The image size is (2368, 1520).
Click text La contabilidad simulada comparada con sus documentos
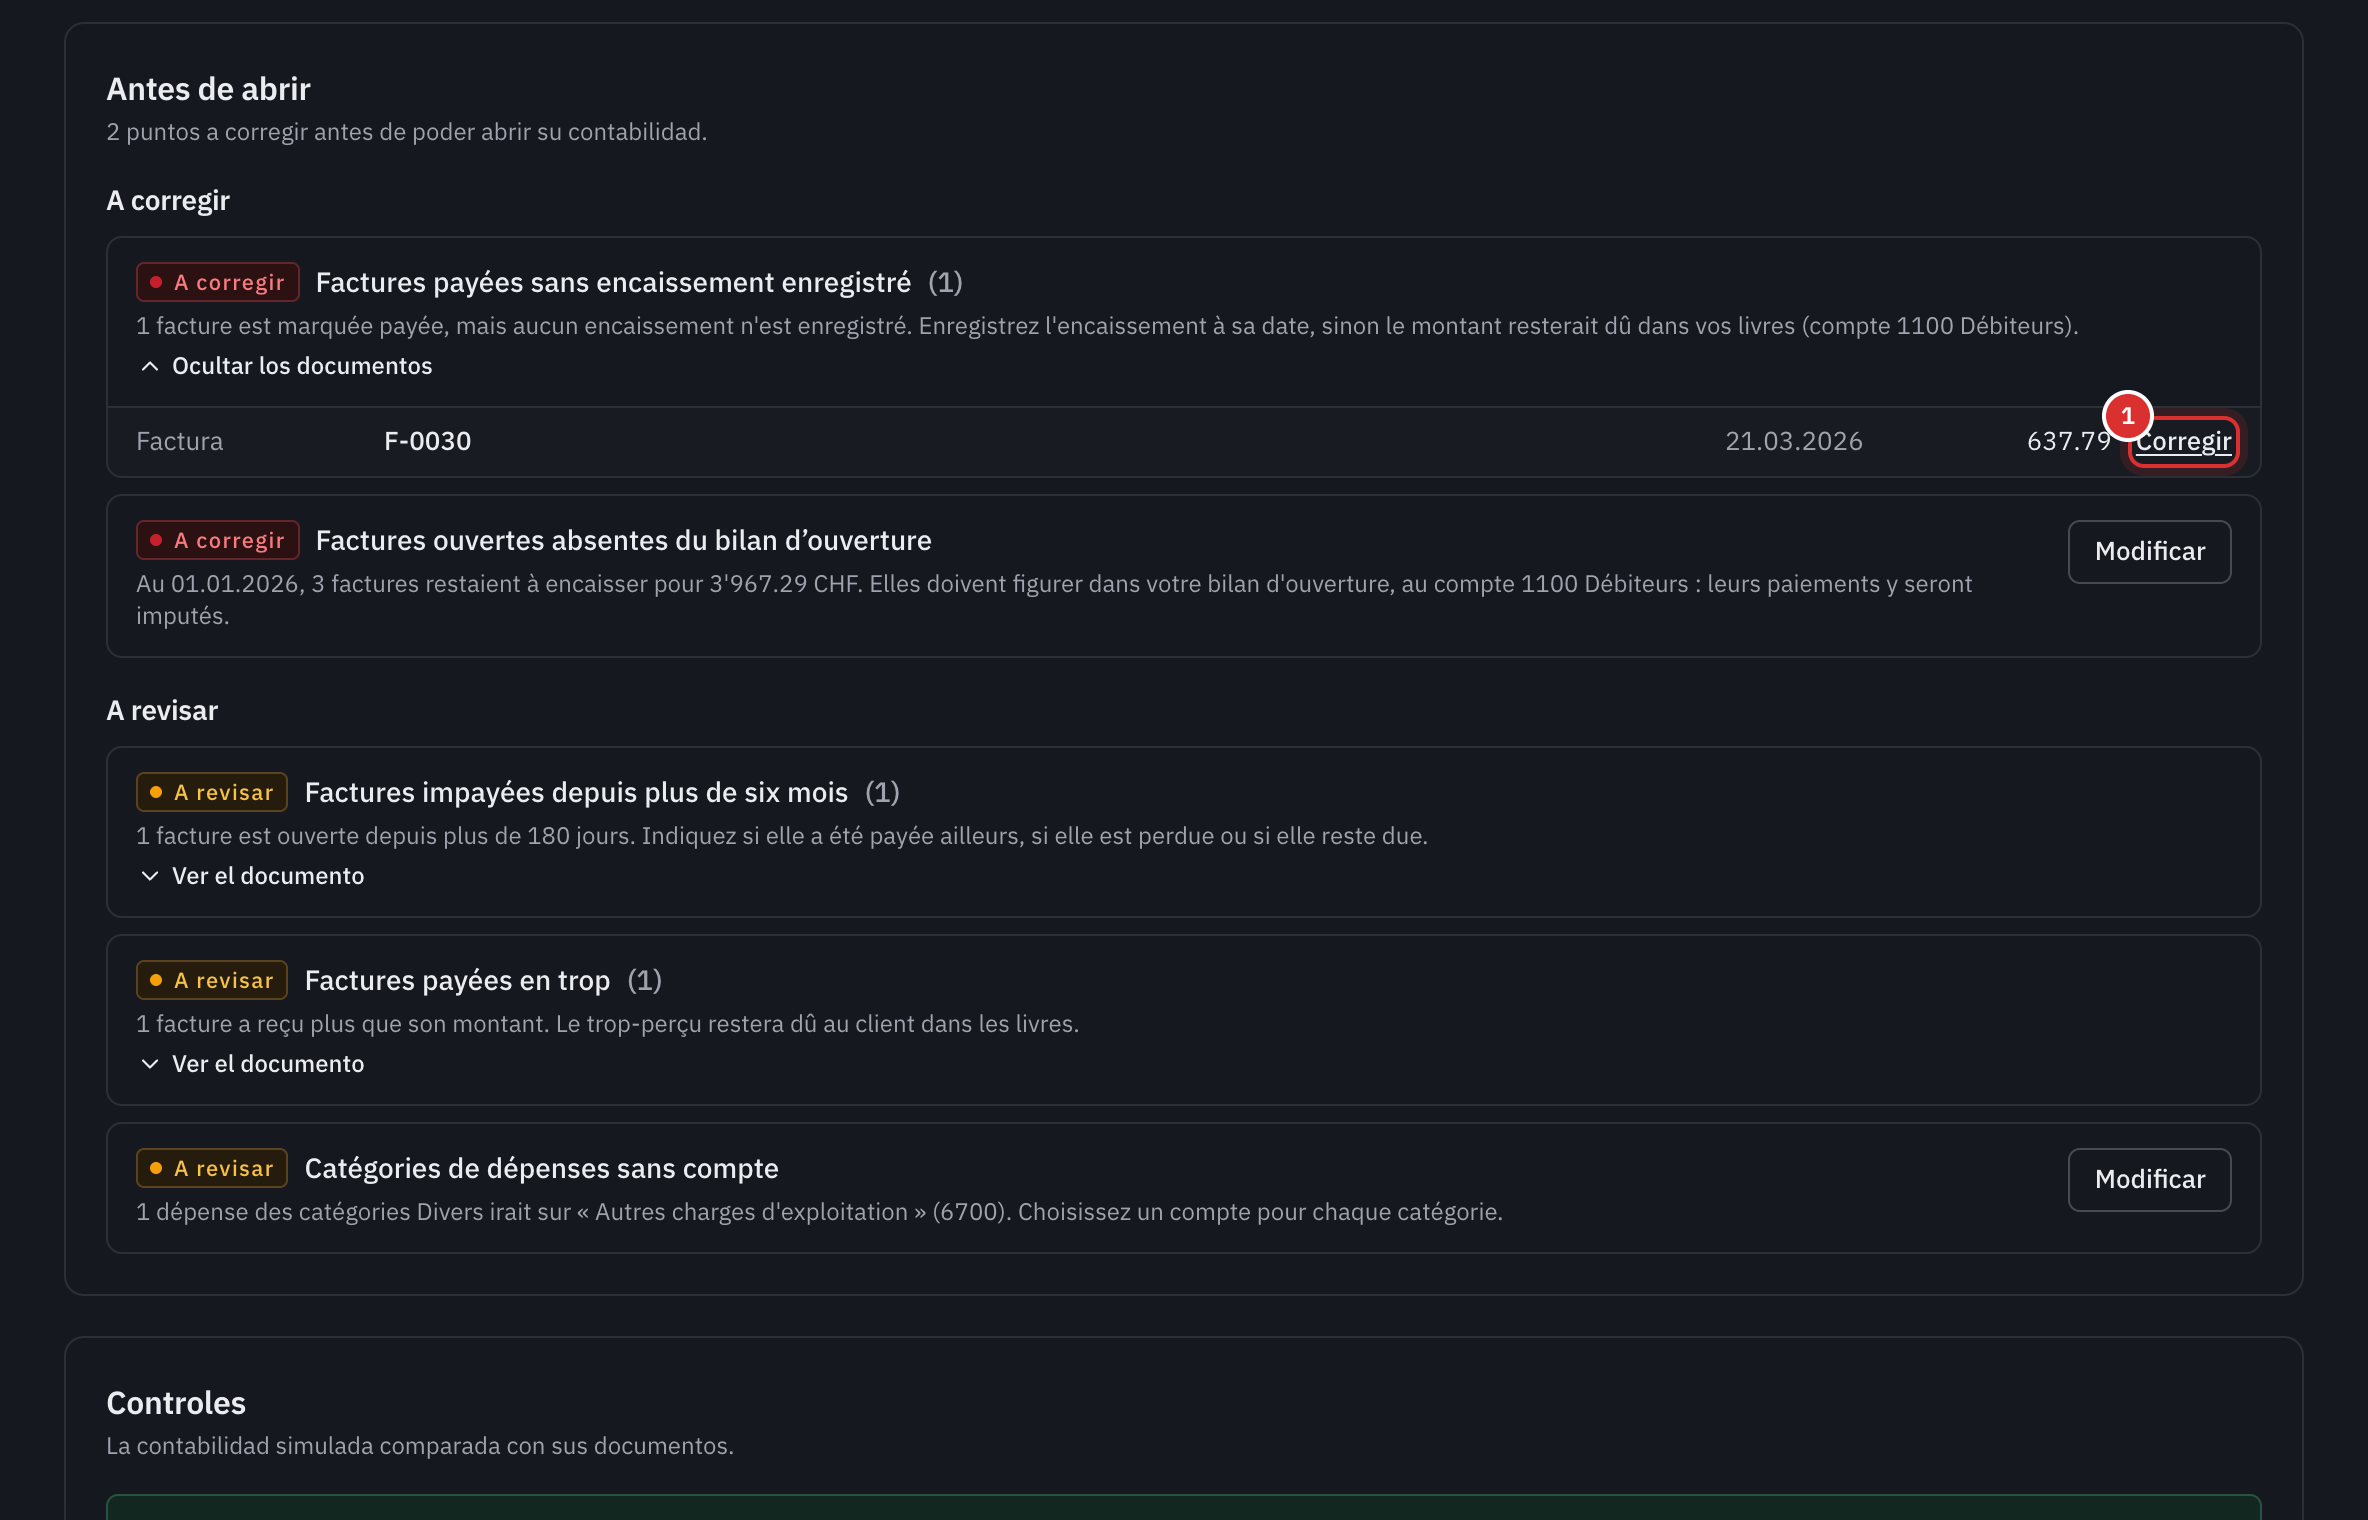[420, 1446]
